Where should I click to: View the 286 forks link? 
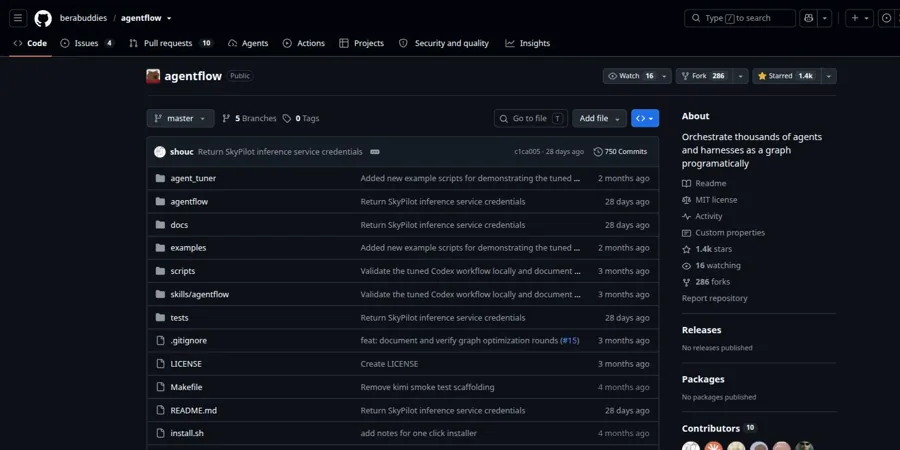pos(706,282)
